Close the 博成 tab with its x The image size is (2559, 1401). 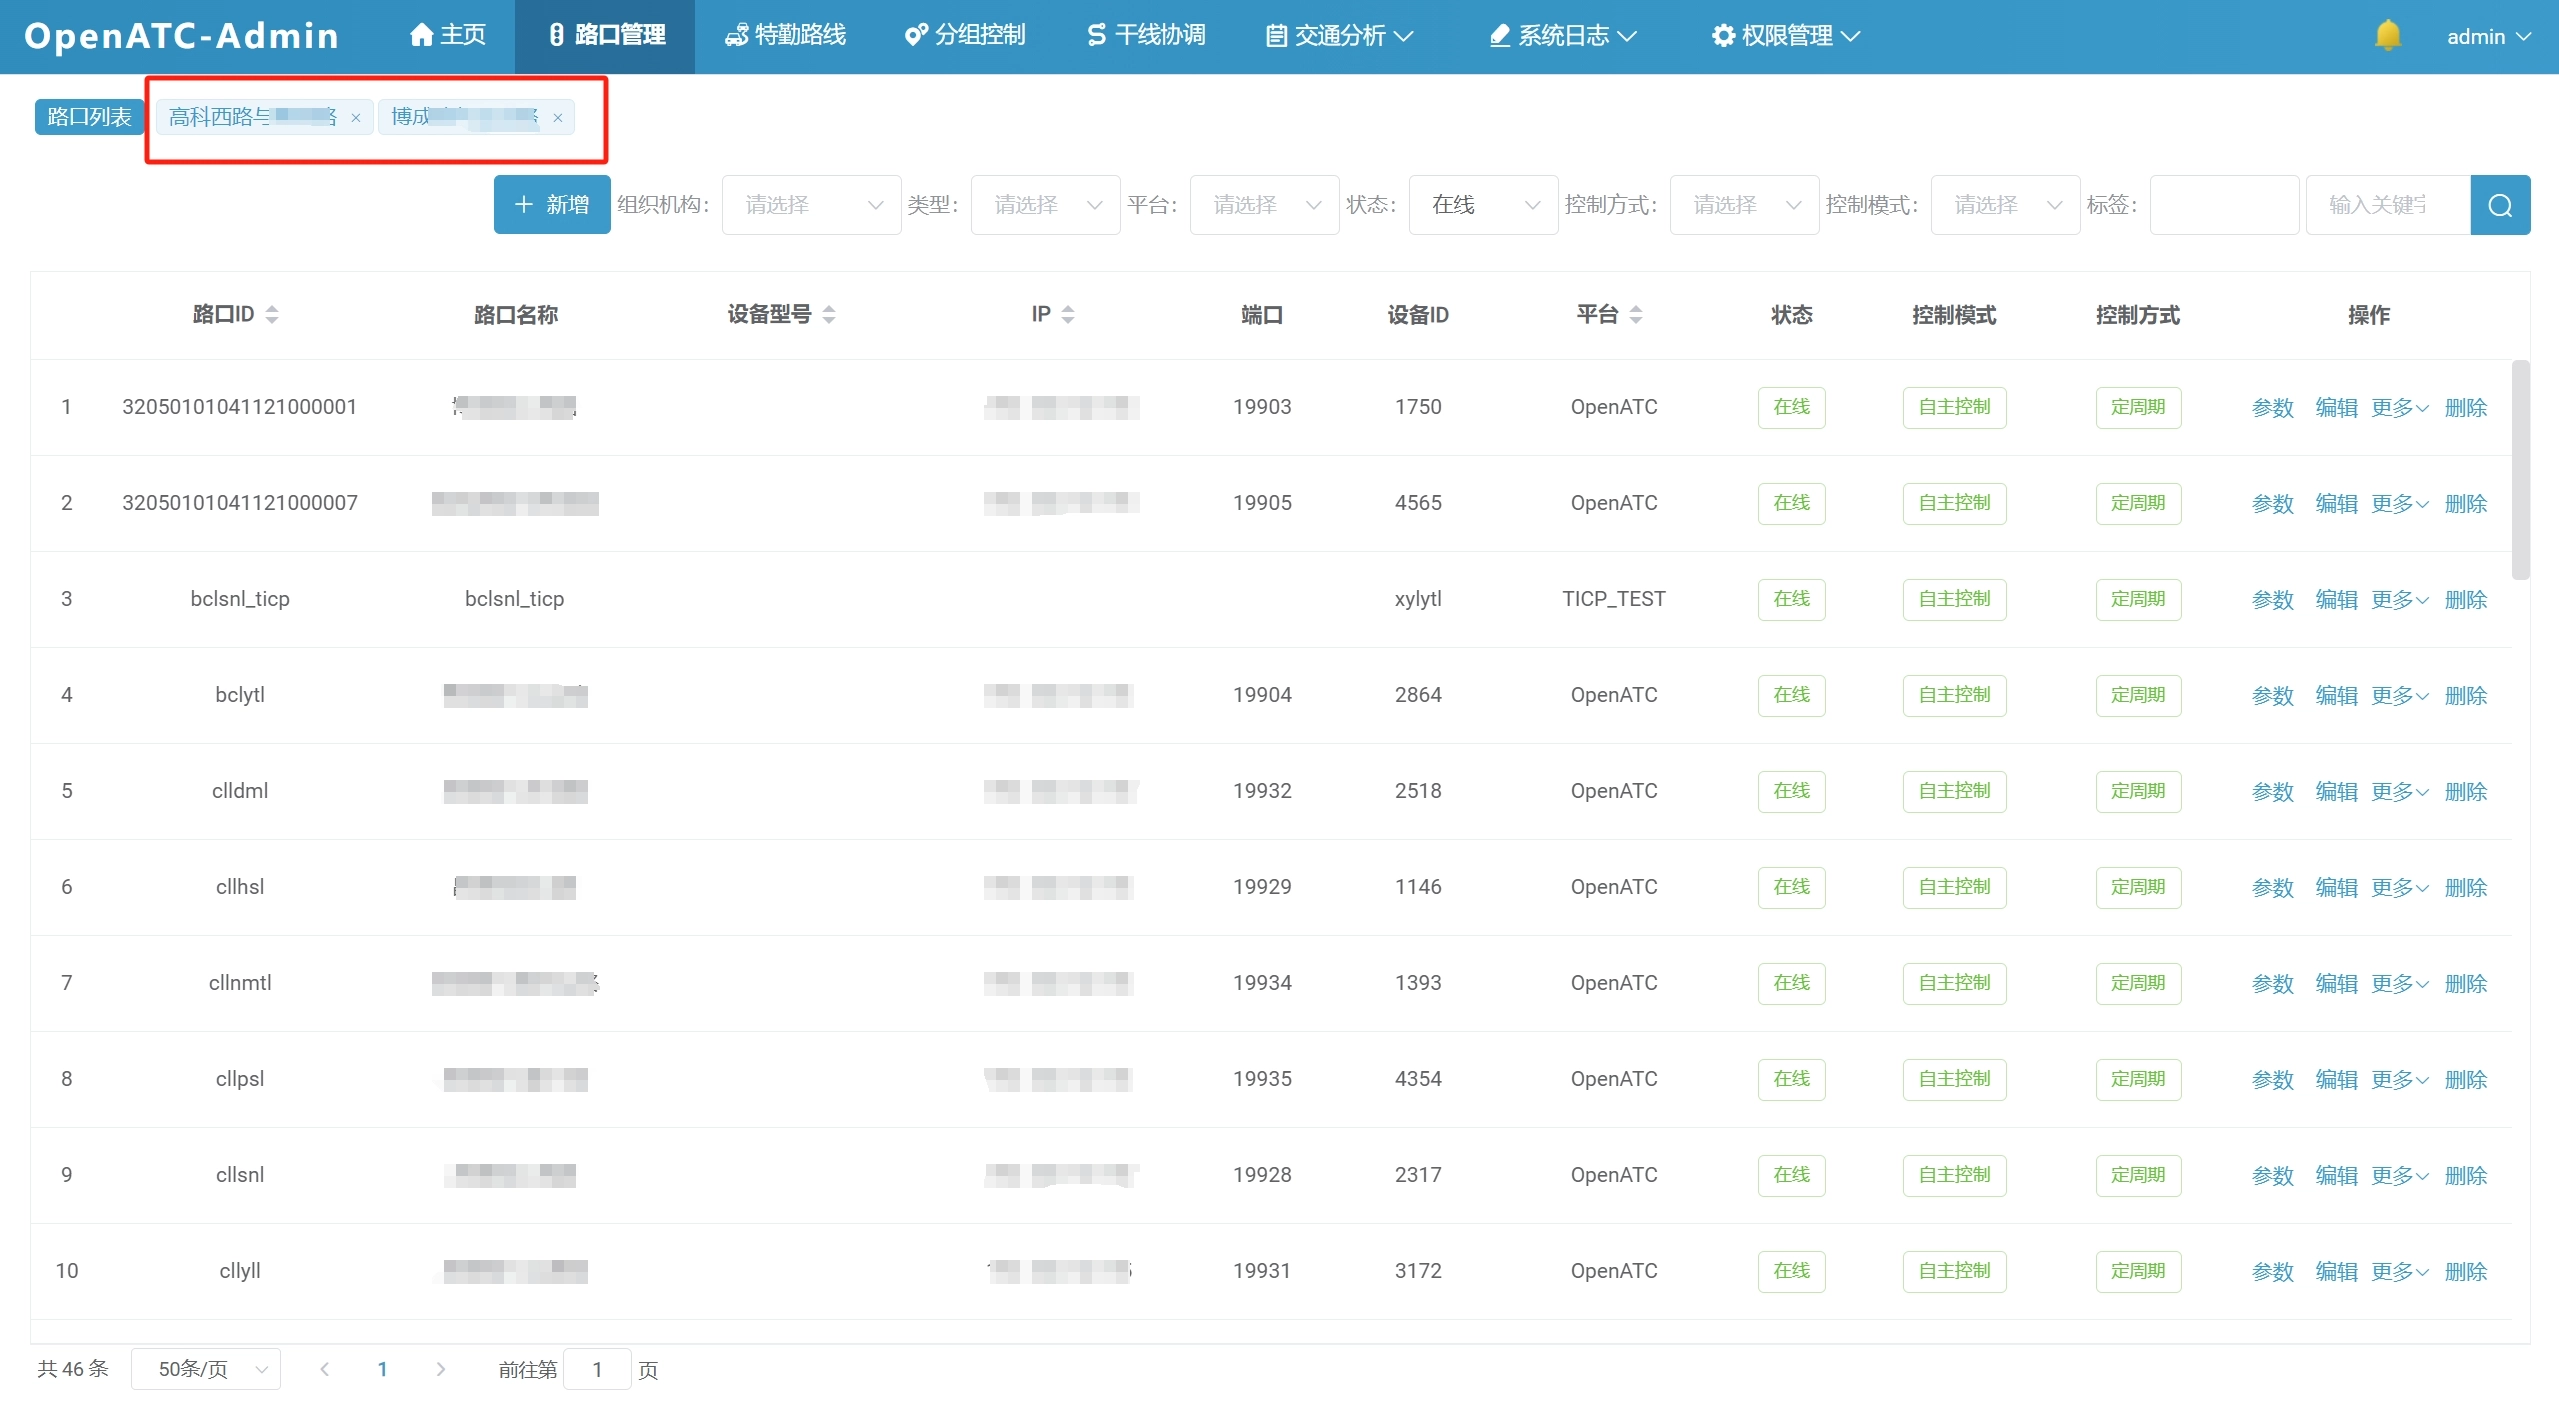tap(558, 118)
